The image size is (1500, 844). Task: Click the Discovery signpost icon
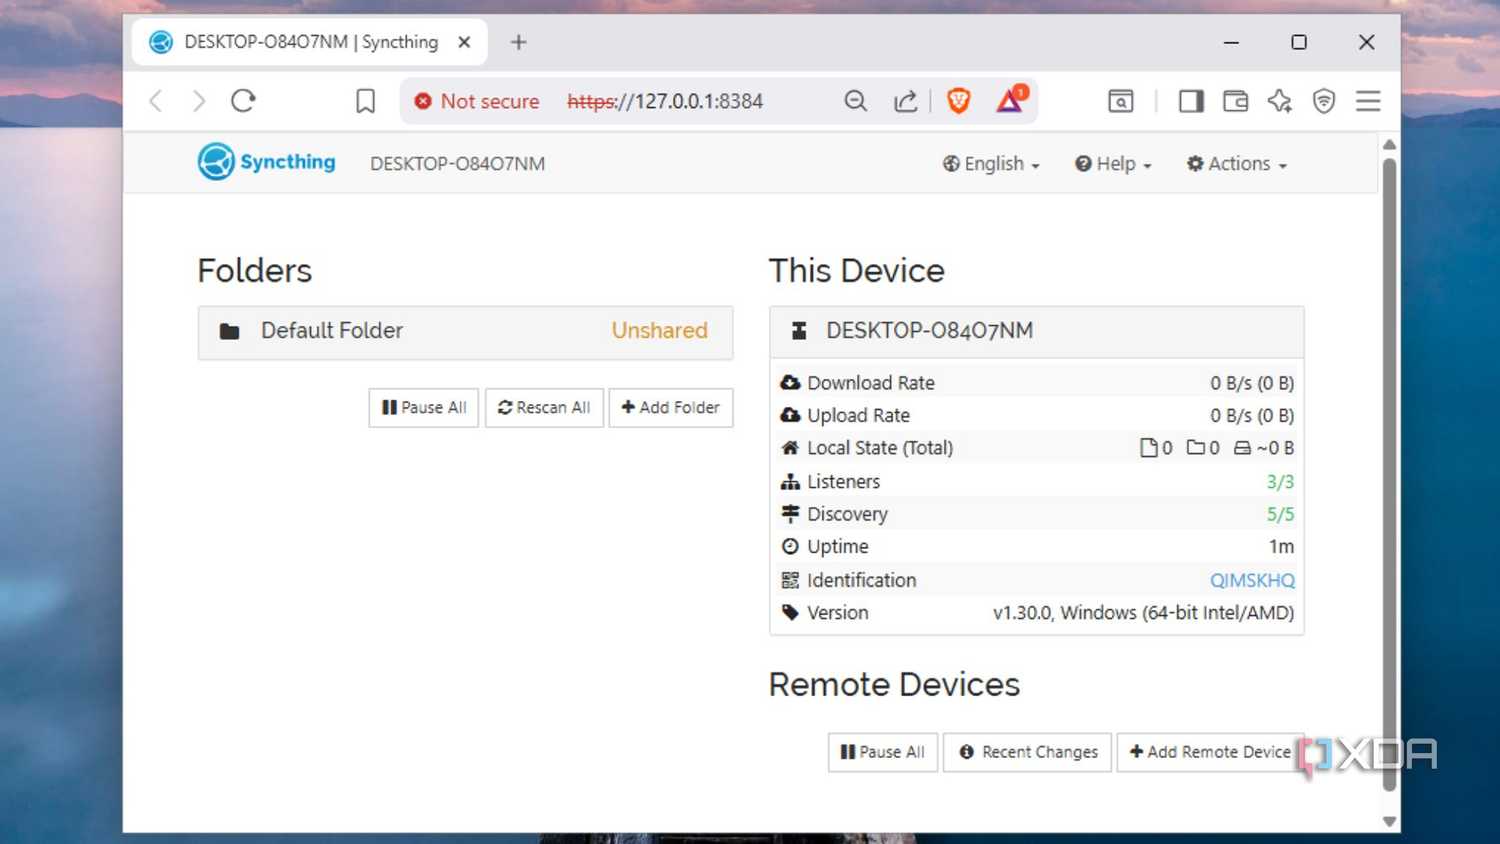(x=790, y=514)
